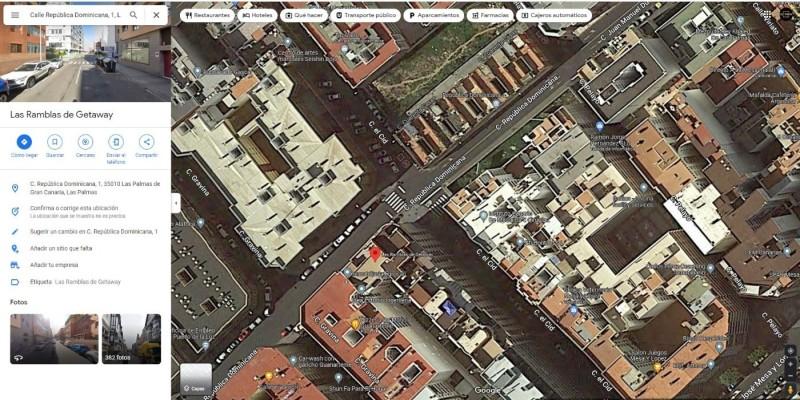Click the search box showing Calle República Dominicana

coord(75,15)
